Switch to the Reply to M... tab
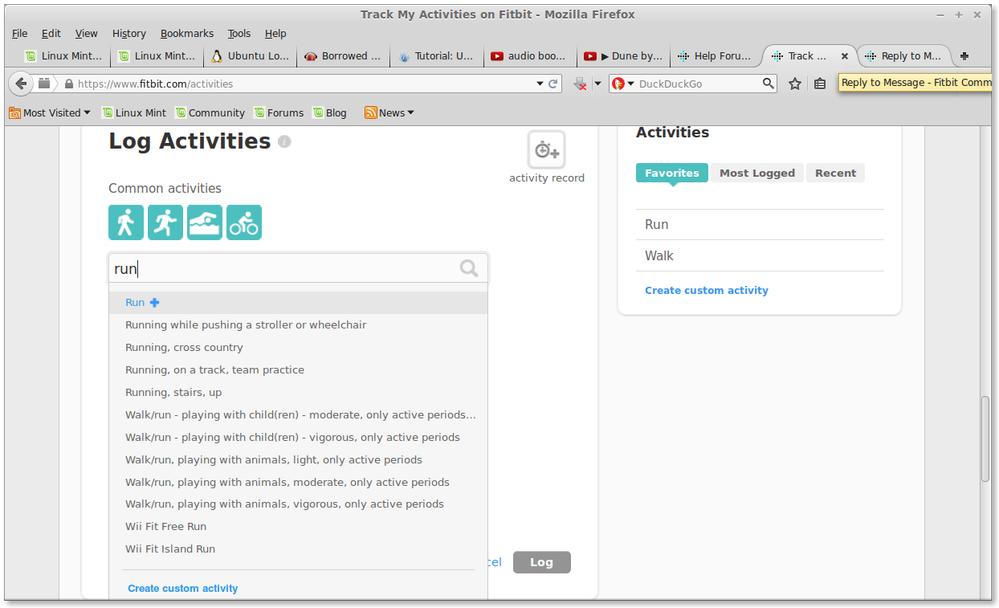 pyautogui.click(x=905, y=56)
